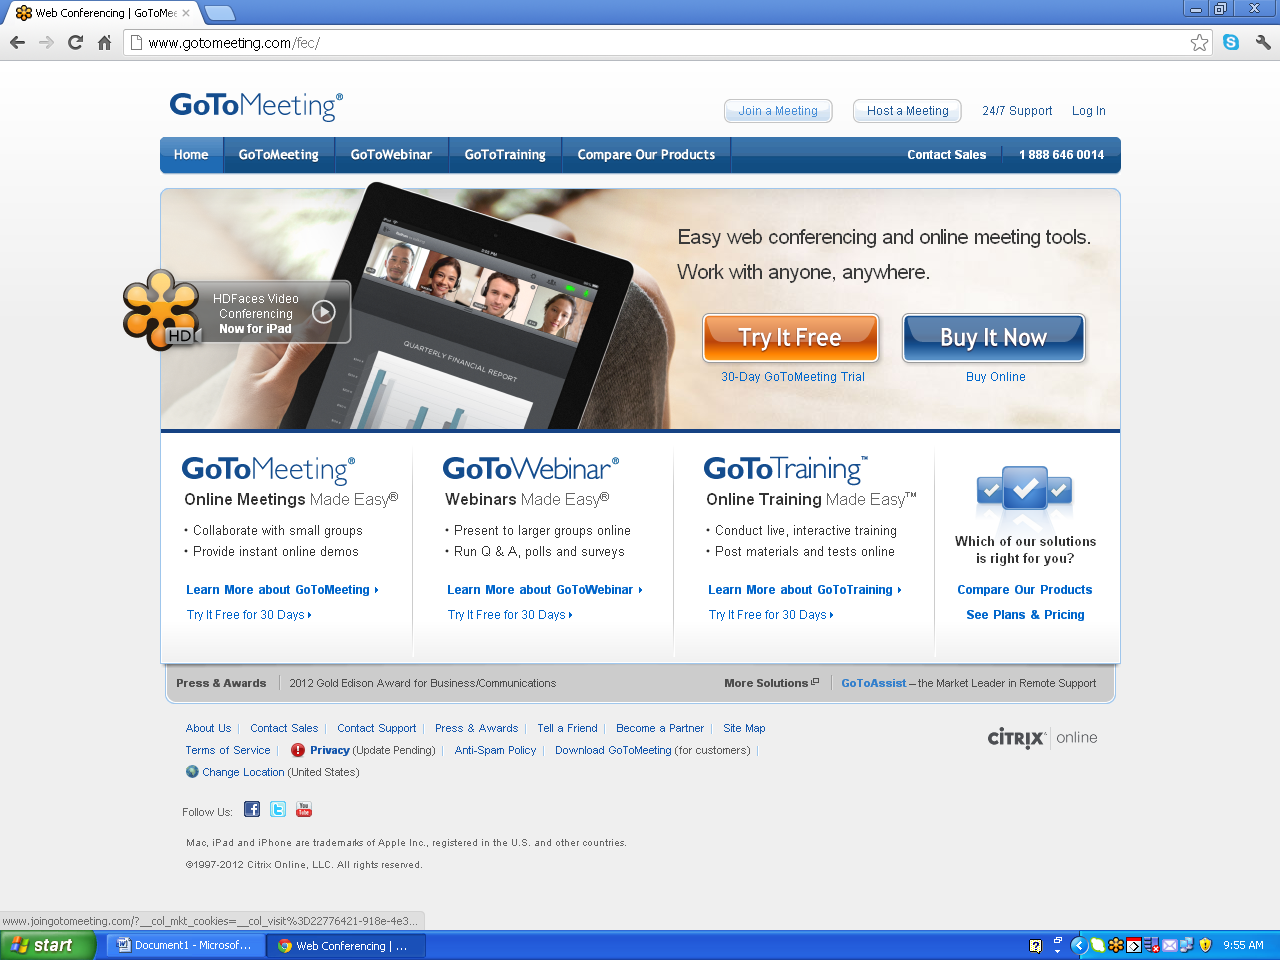Open See Plans & Pricing link
This screenshot has width=1280, height=960.
pos(1025,615)
